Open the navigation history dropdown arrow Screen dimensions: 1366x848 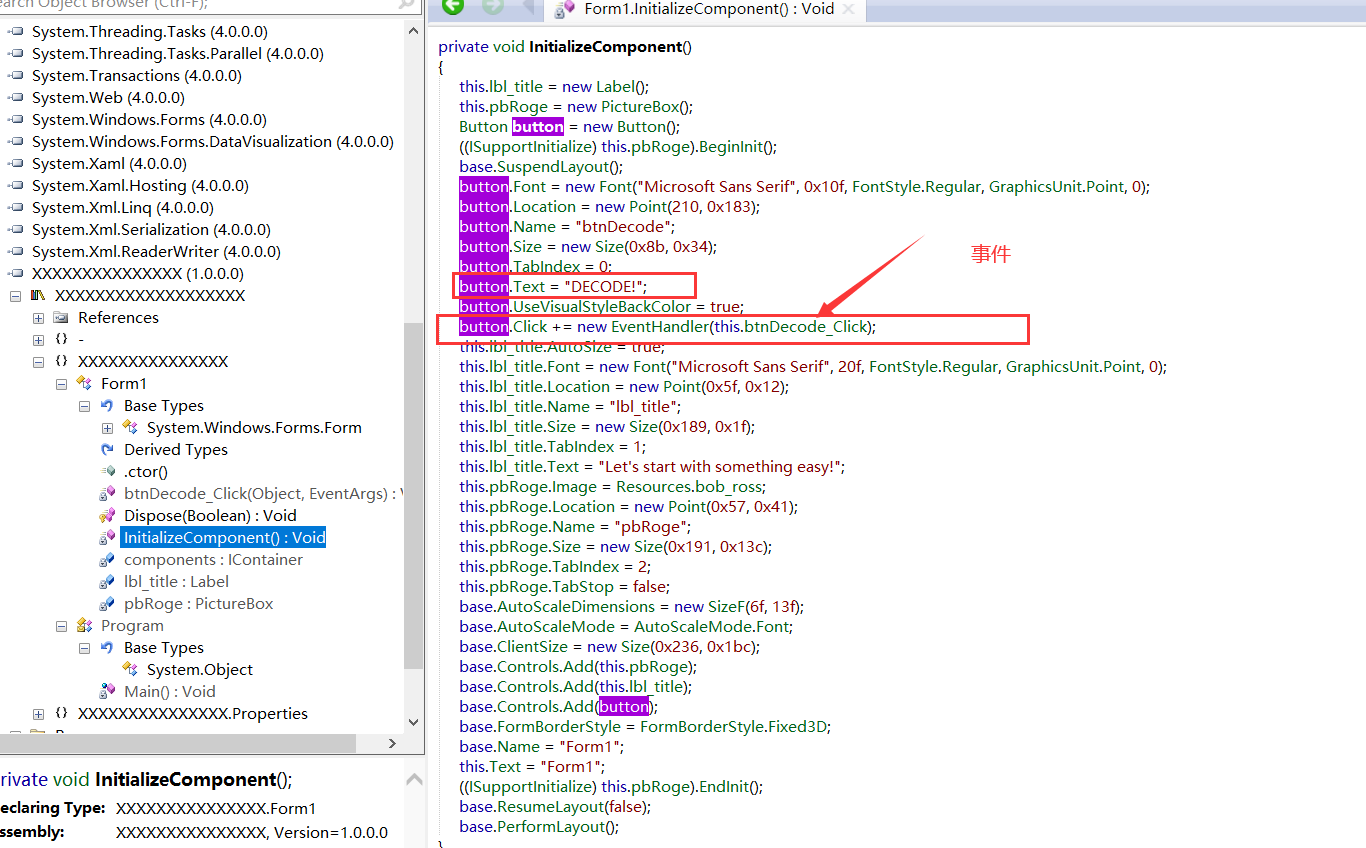(x=529, y=9)
